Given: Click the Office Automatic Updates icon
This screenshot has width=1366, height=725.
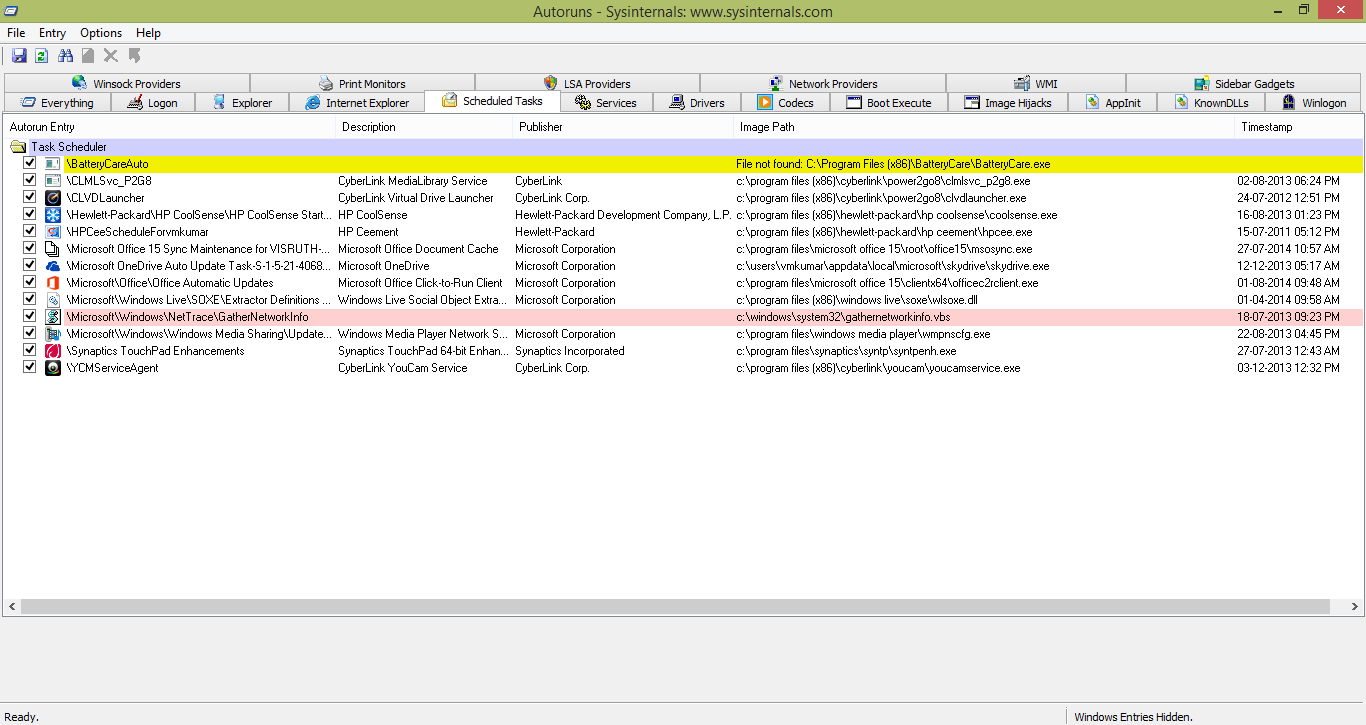Looking at the screenshot, I should coord(53,283).
